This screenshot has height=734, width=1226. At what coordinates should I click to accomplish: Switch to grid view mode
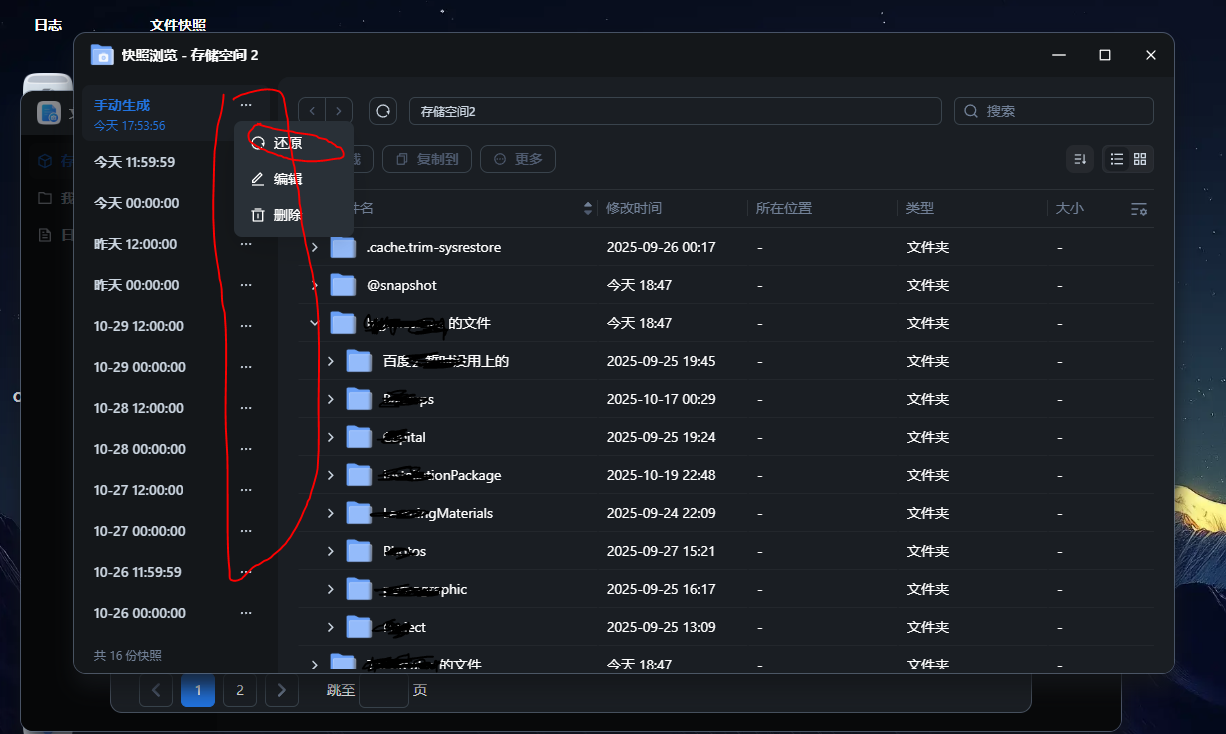pos(1140,159)
